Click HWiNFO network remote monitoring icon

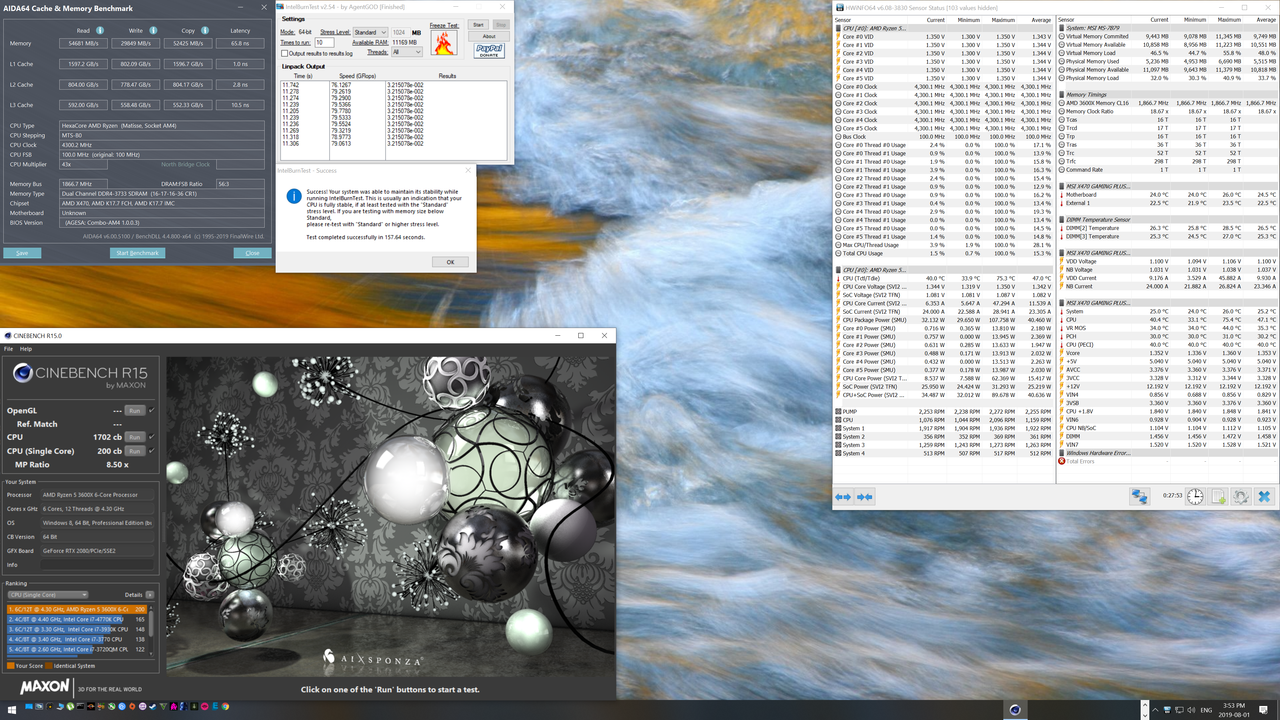pyautogui.click(x=1139, y=497)
